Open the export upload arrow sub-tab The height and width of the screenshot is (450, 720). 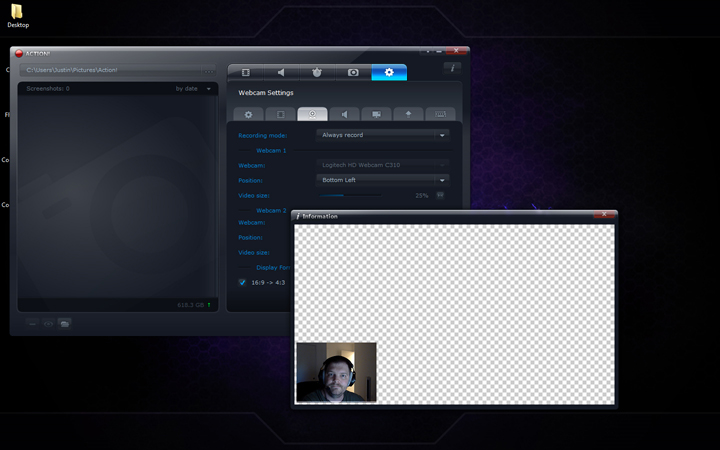coord(408,114)
